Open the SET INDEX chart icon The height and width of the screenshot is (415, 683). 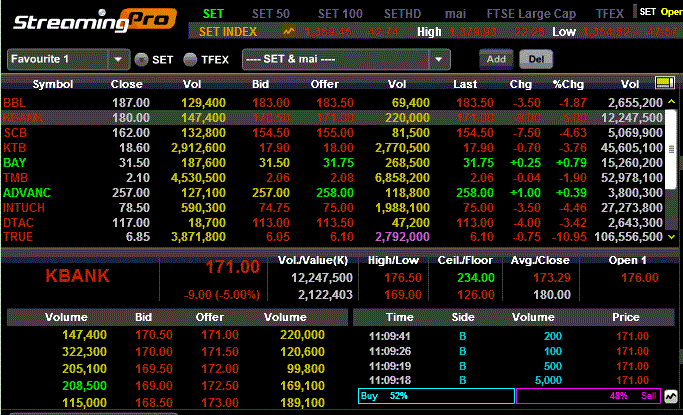(289, 32)
